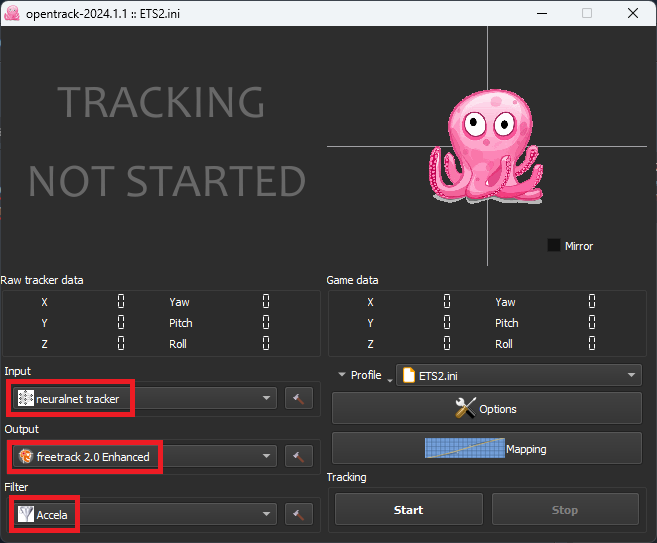657x543 pixels.
Task: Click the Raw tracker data Y label
Action: click(x=44, y=323)
